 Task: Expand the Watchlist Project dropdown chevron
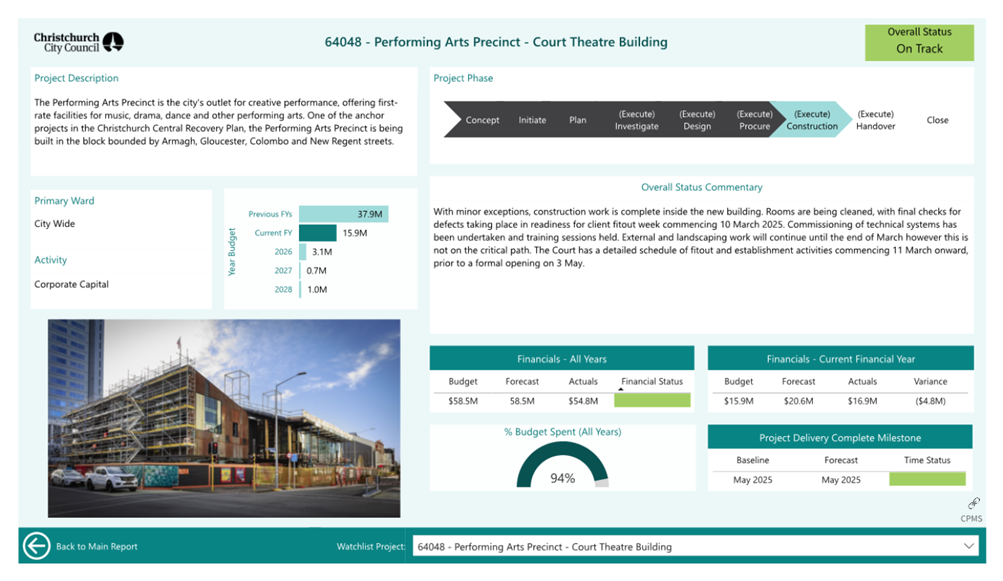(968, 546)
